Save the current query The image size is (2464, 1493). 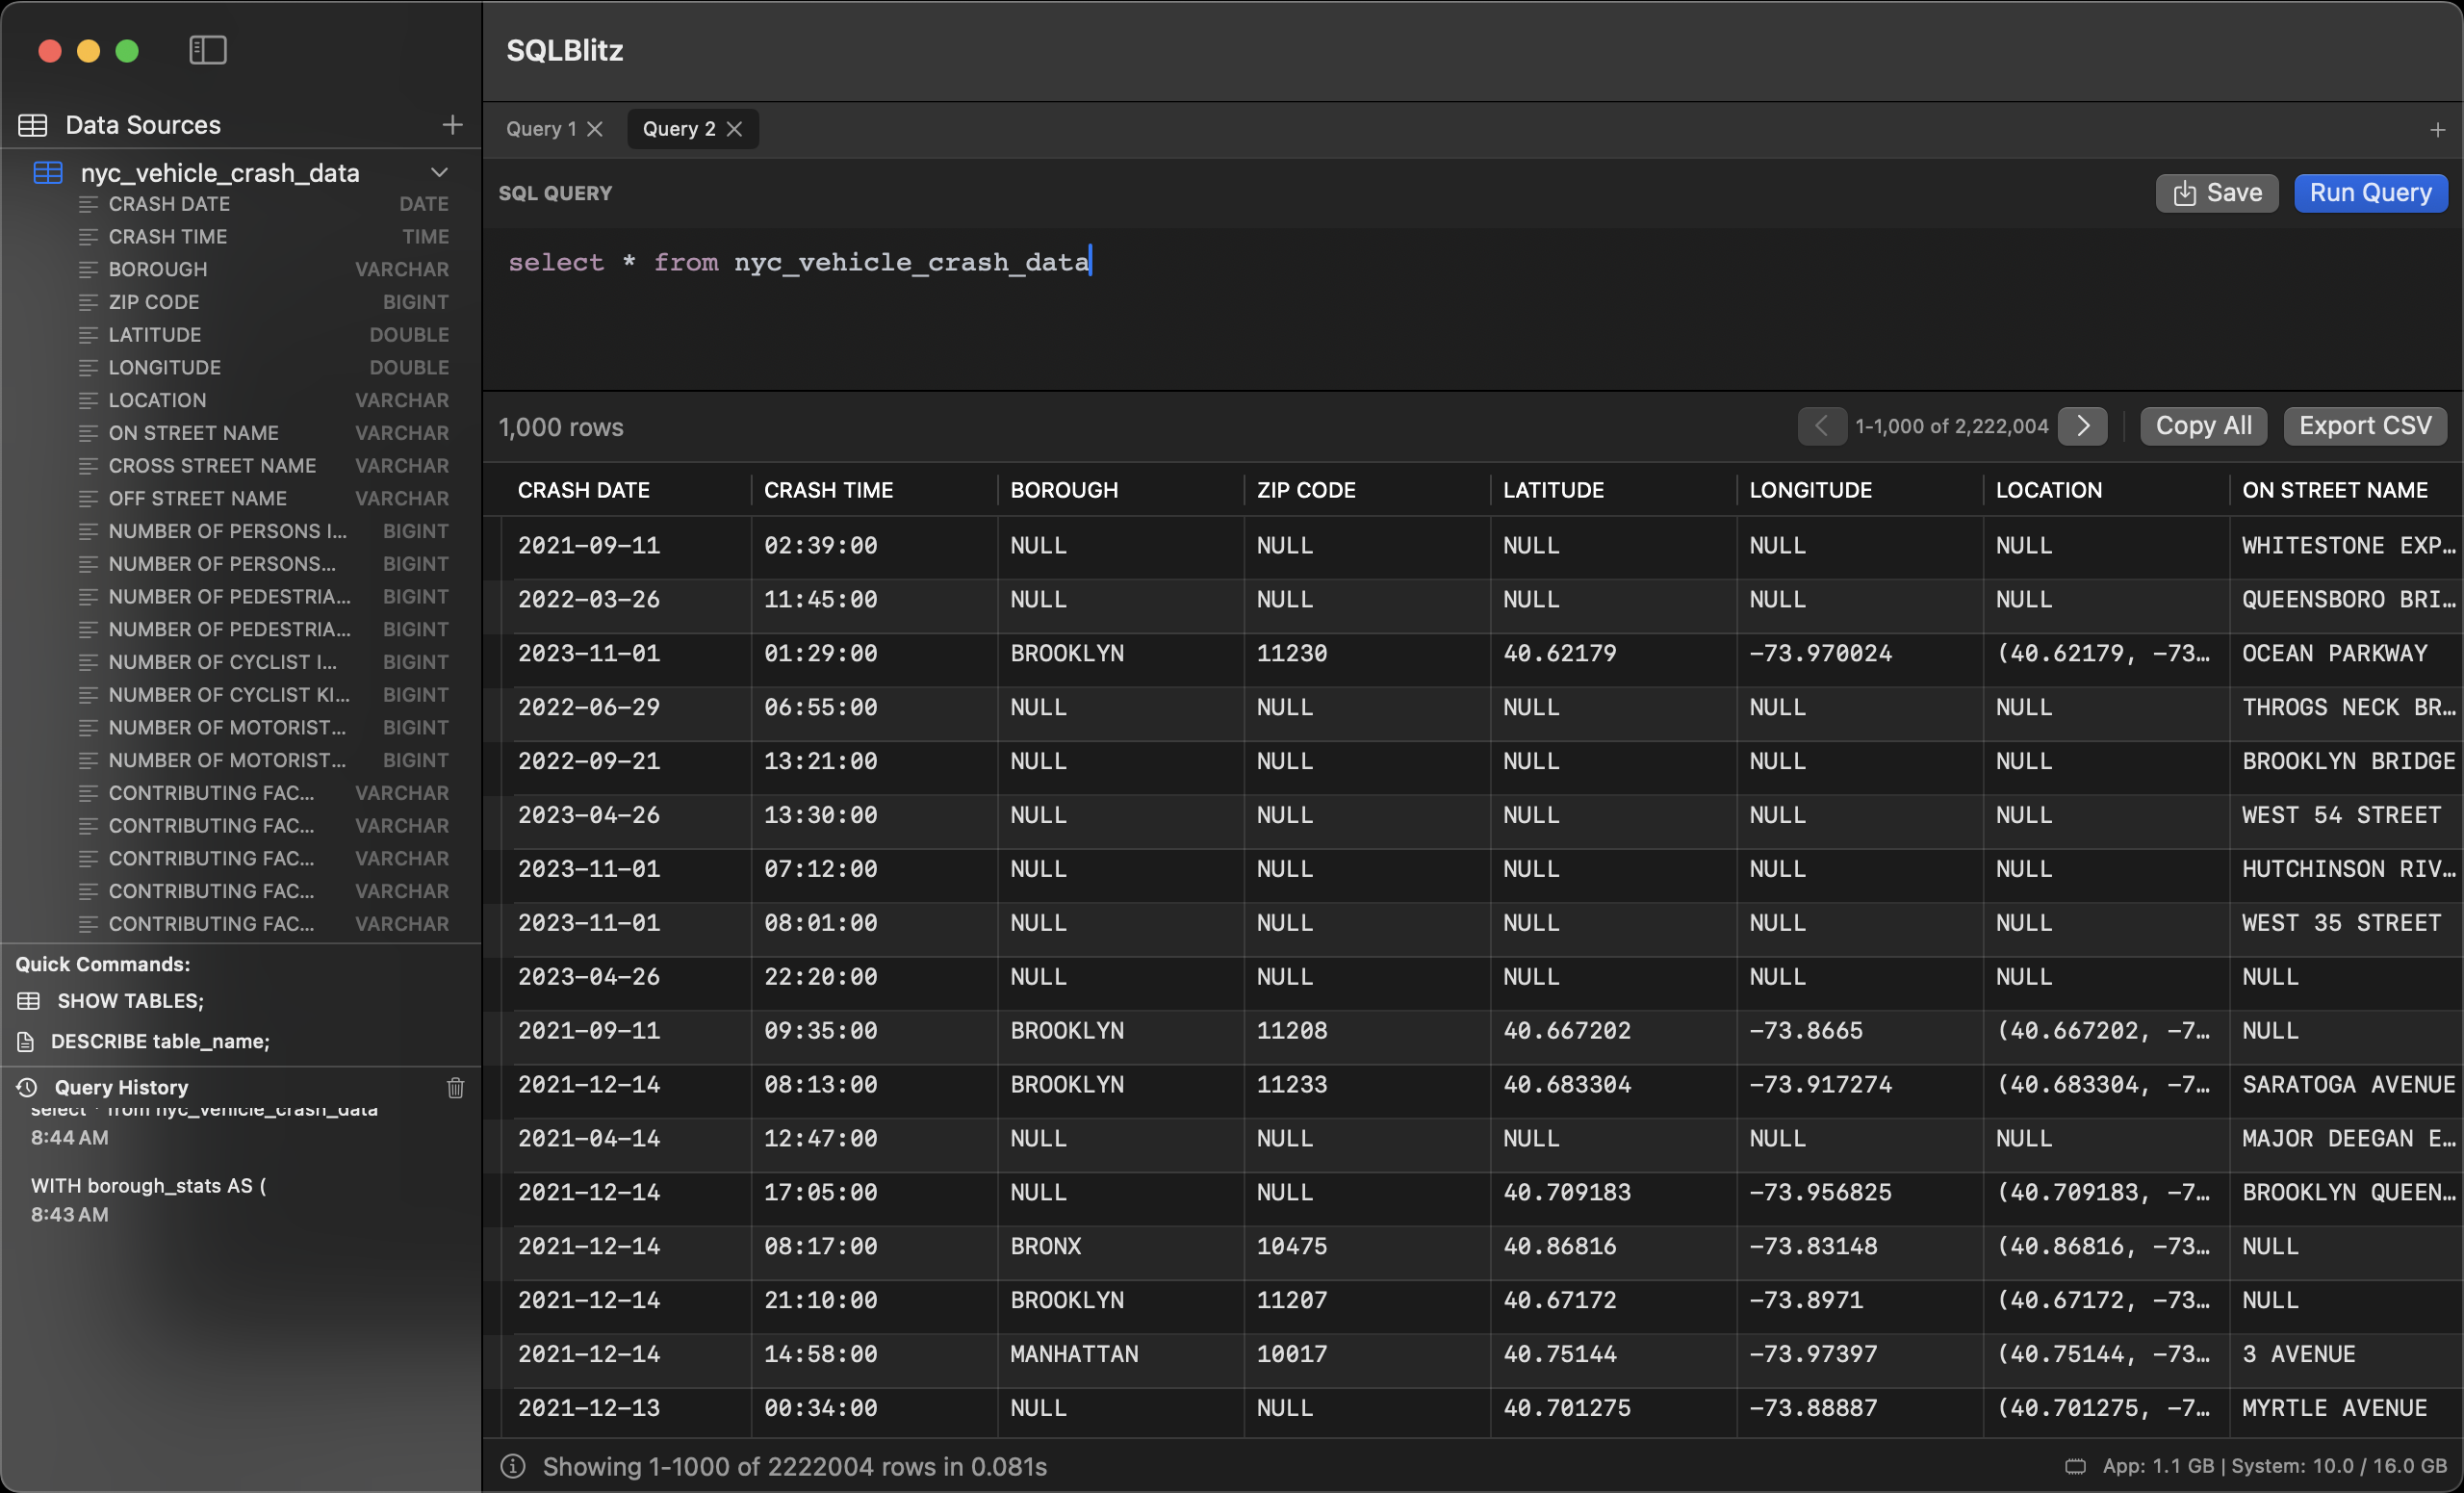click(x=2216, y=193)
